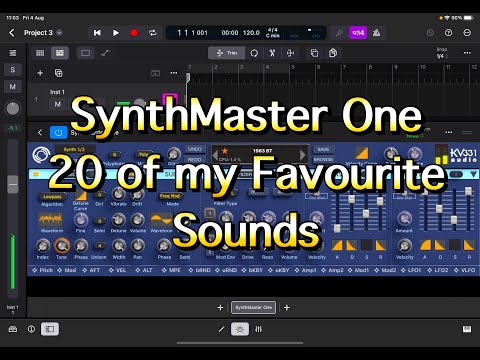Toggle the SynthMaster plugin power button

[58, 133]
